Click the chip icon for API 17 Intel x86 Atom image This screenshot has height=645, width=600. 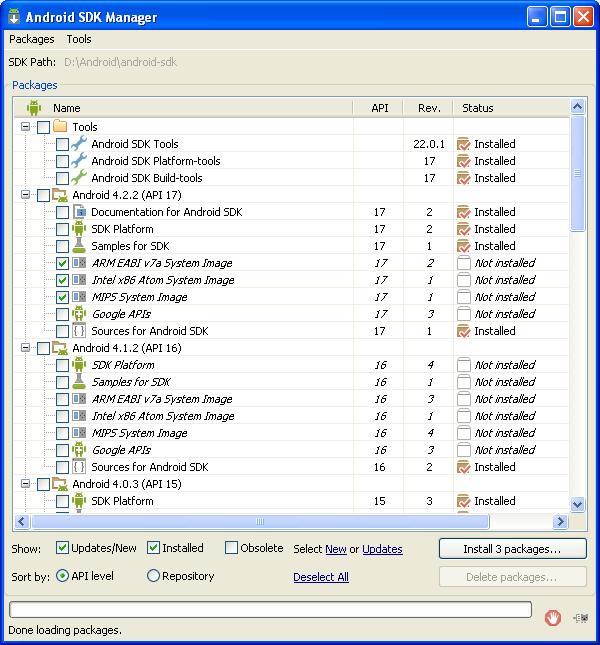point(79,280)
